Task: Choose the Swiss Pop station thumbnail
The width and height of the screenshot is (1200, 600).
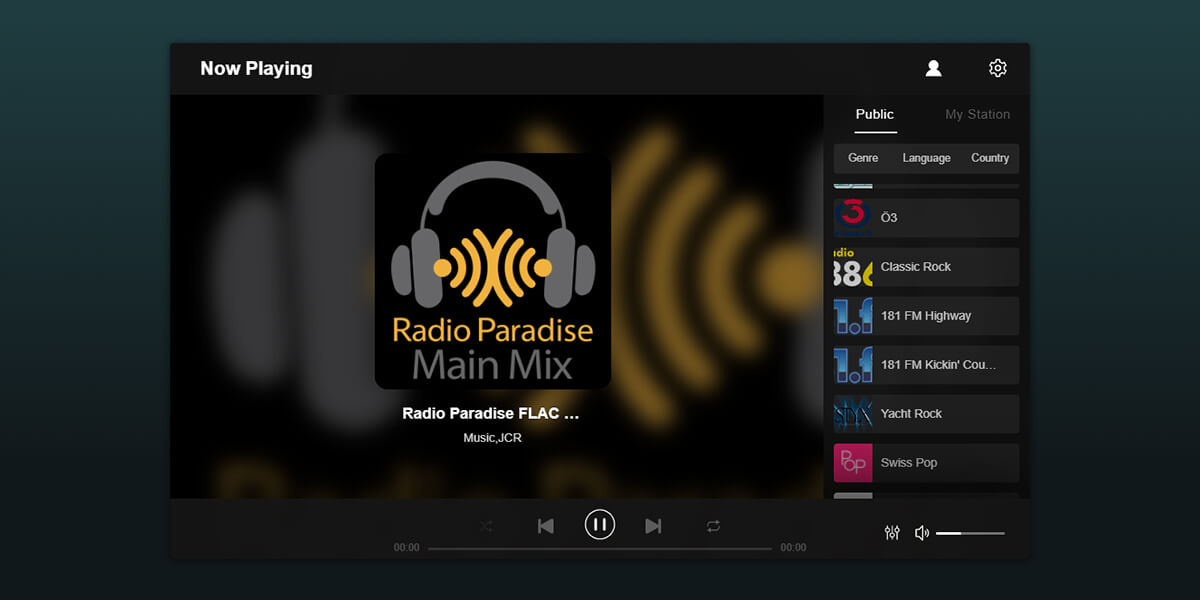Action: coord(853,463)
